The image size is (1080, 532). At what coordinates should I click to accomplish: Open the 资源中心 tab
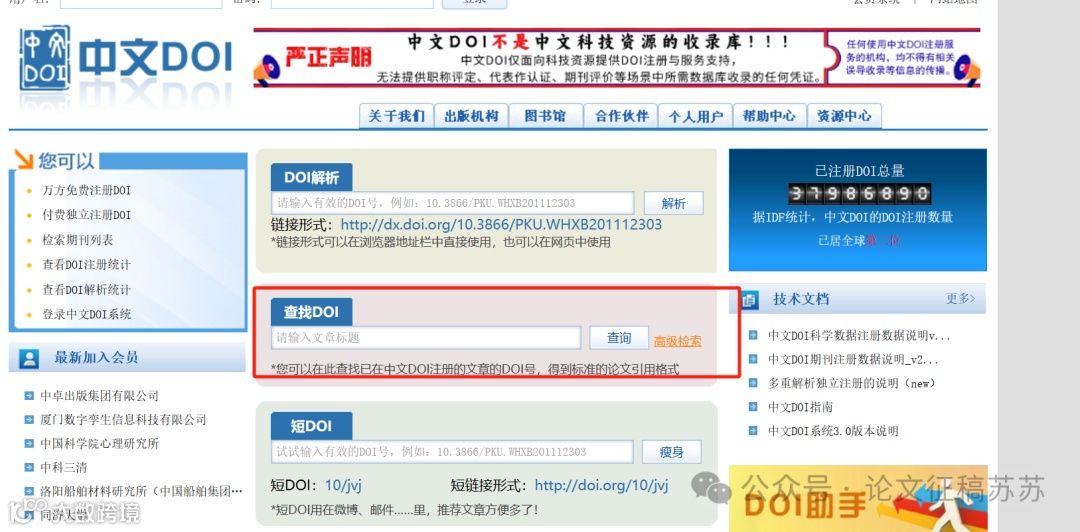(x=844, y=116)
